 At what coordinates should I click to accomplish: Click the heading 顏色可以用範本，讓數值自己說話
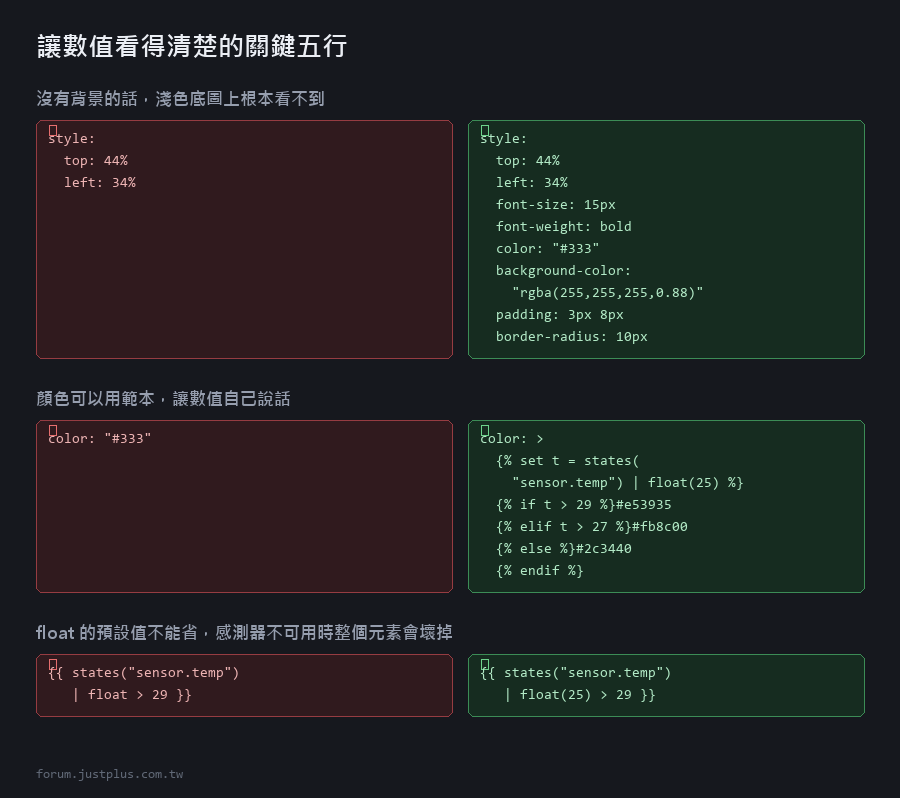tap(163, 398)
